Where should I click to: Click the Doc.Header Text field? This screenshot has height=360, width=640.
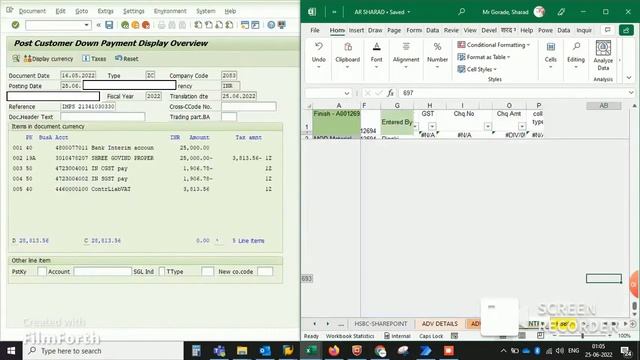click(x=102, y=117)
